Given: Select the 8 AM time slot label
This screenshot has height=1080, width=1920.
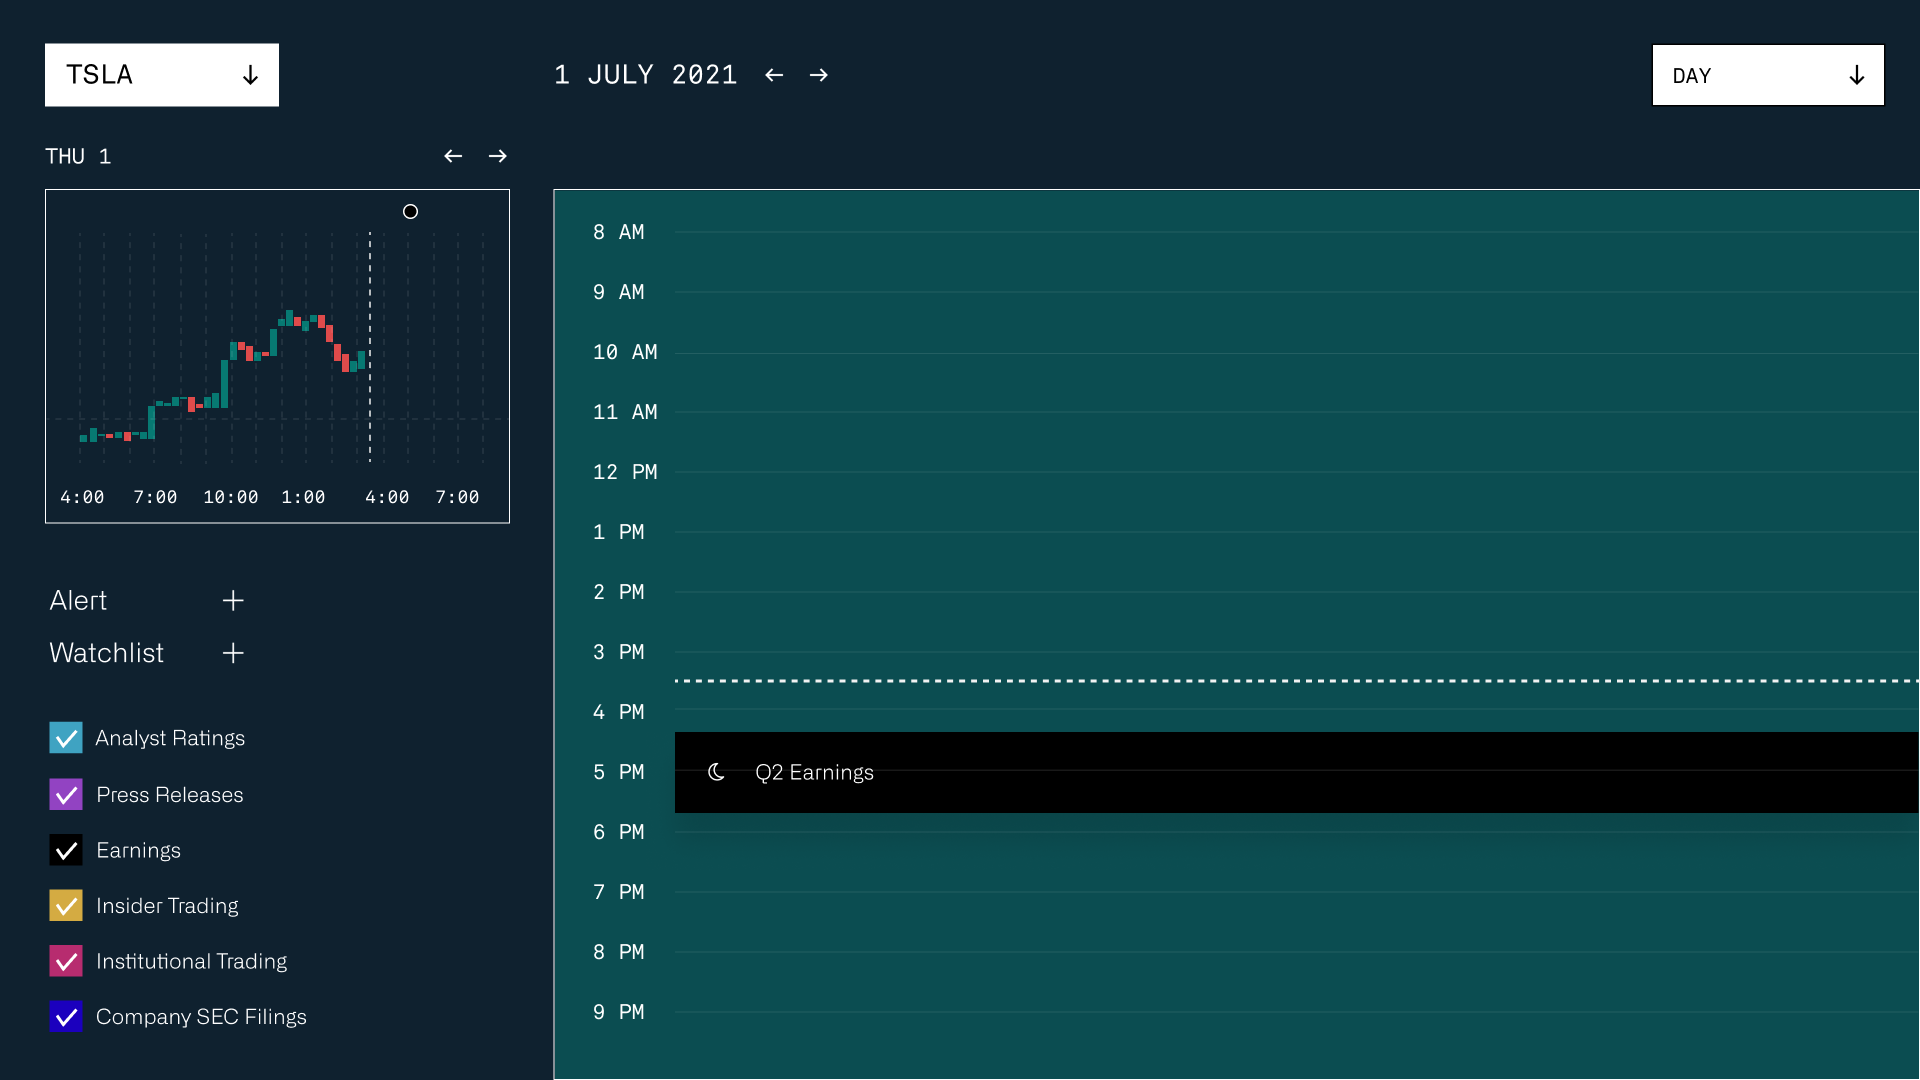Looking at the screenshot, I should coord(618,232).
